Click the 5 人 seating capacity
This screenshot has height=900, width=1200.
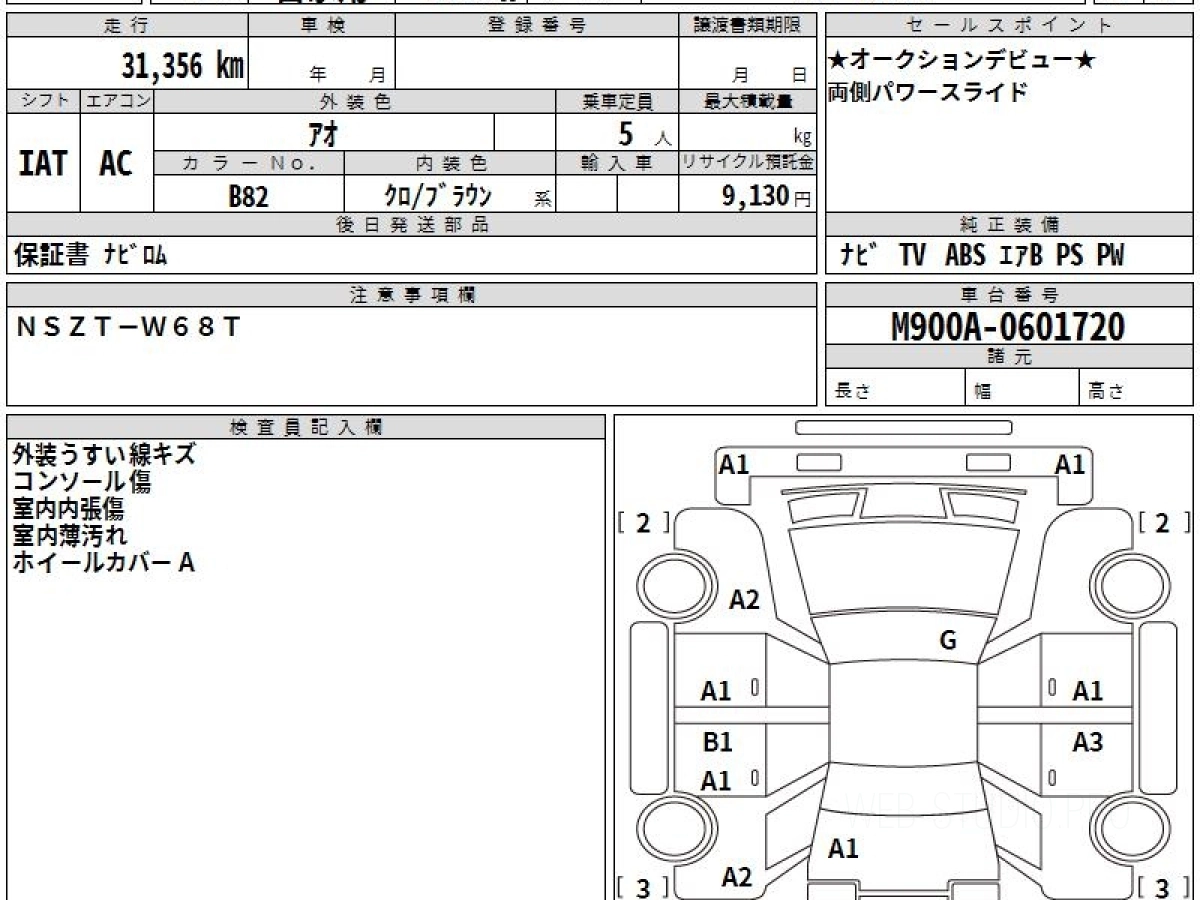[644, 133]
